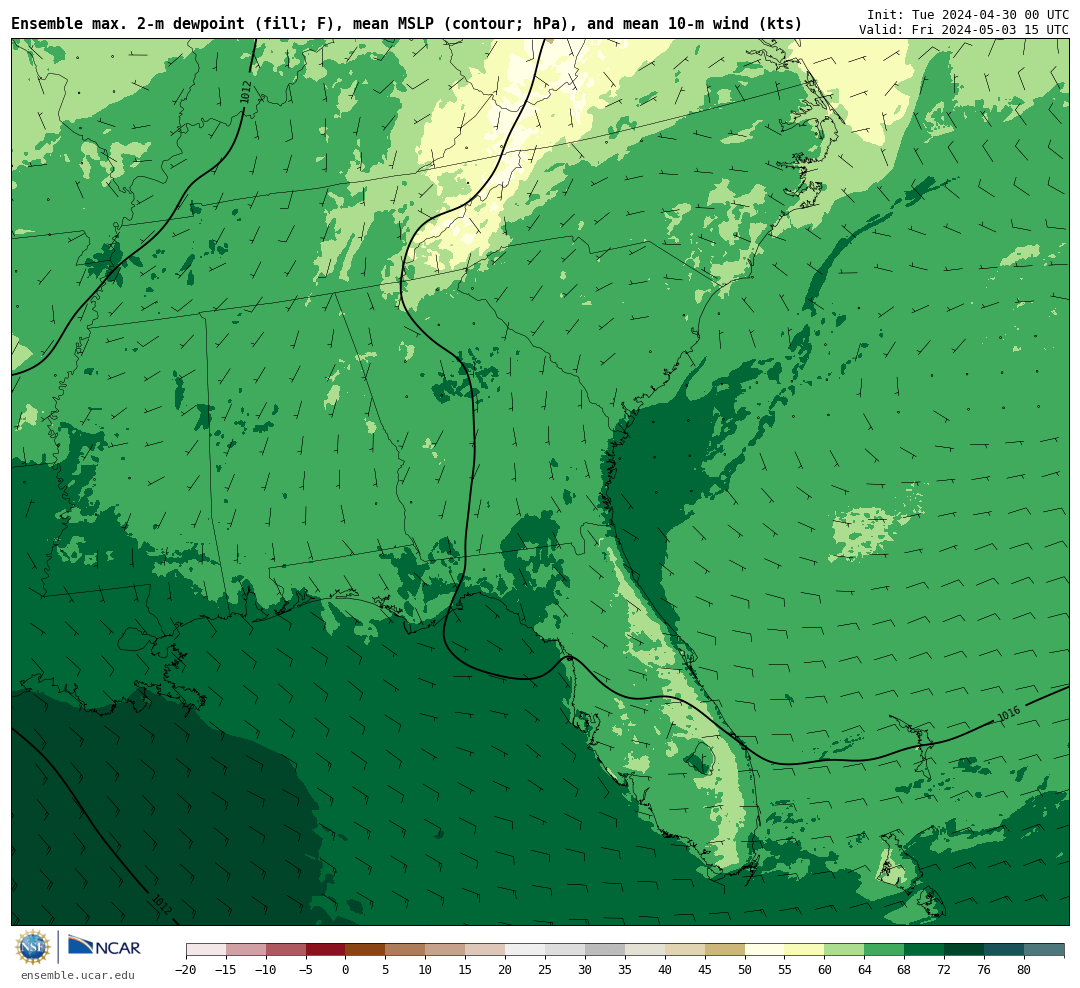Click the NCAR logo
Viewport: 1080px width, 988px height.
pos(105,947)
